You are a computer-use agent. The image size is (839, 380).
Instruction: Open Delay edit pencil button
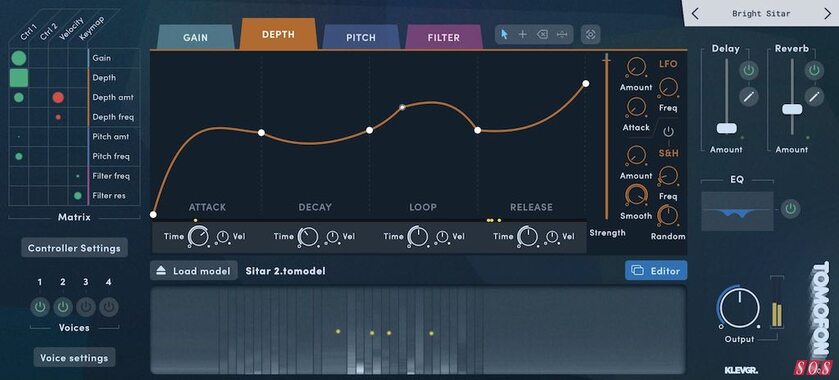pos(749,96)
